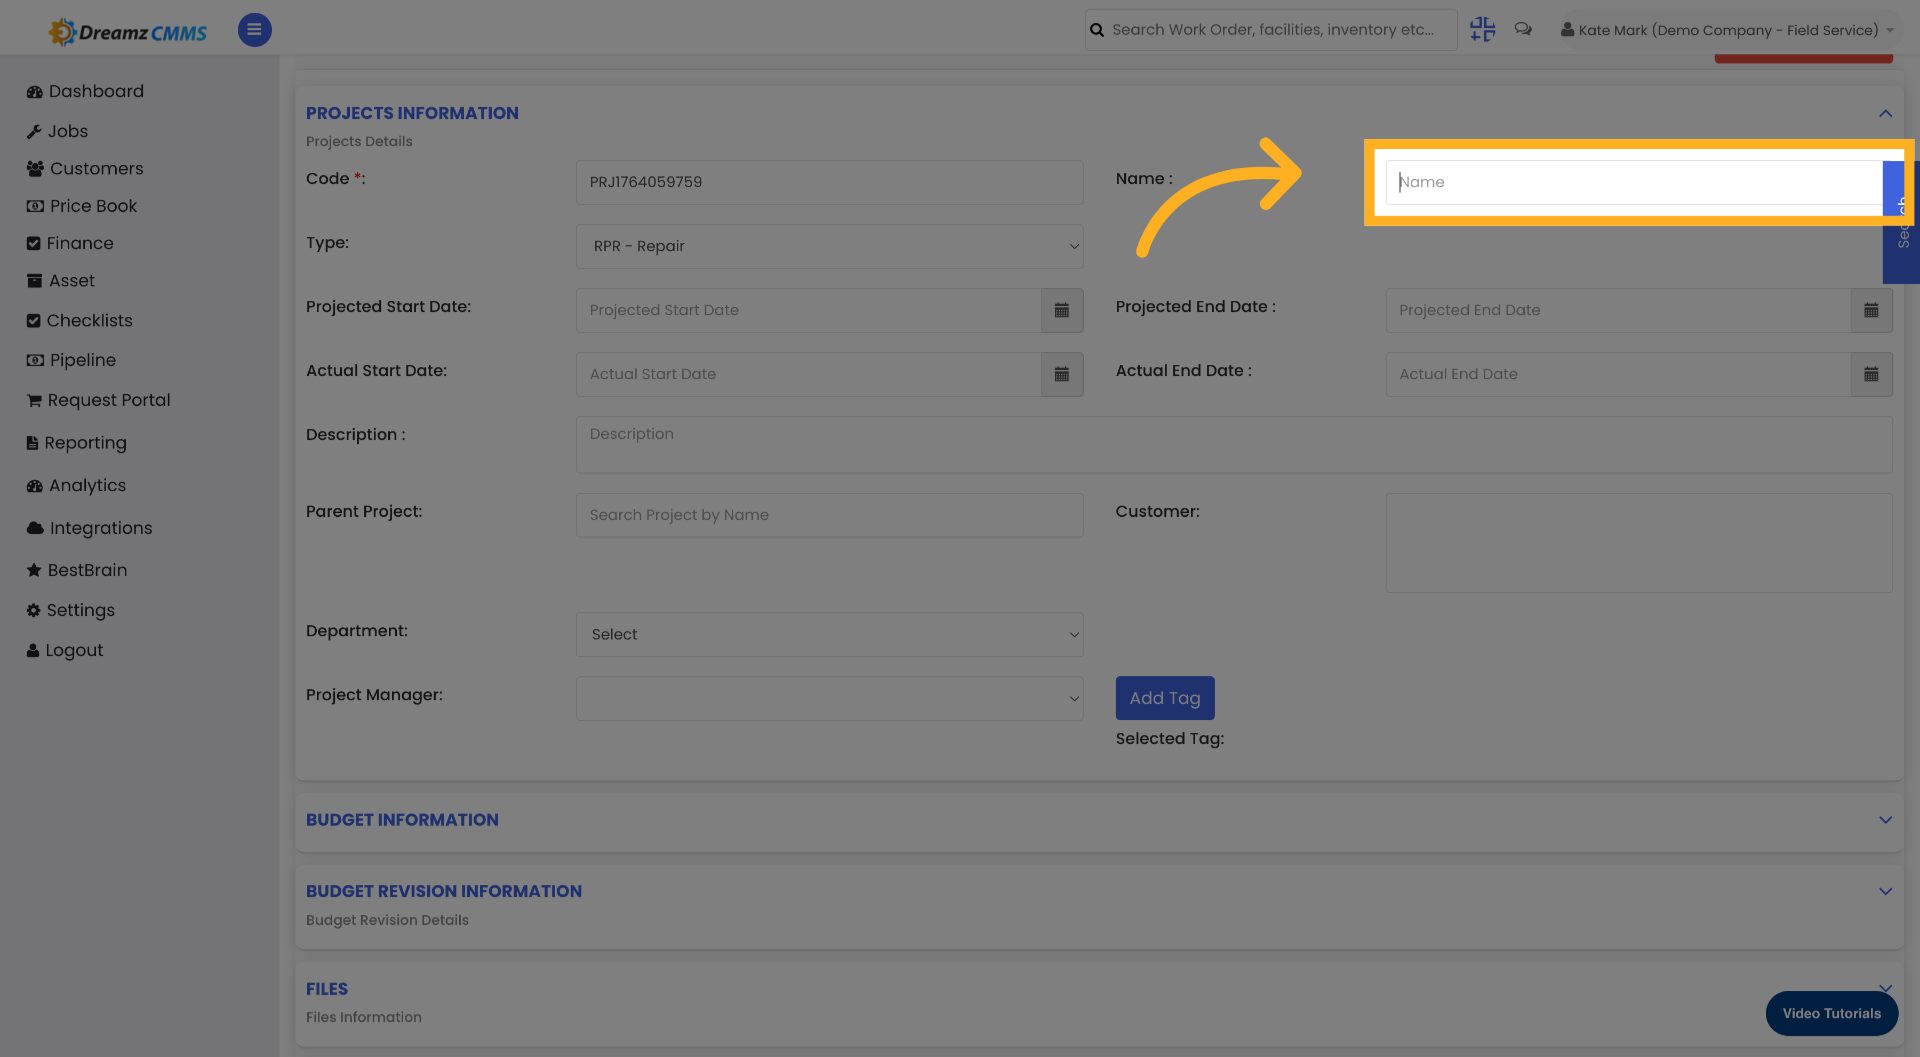Open the Video Tutorials button
The image size is (1920, 1057).
1831,1013
